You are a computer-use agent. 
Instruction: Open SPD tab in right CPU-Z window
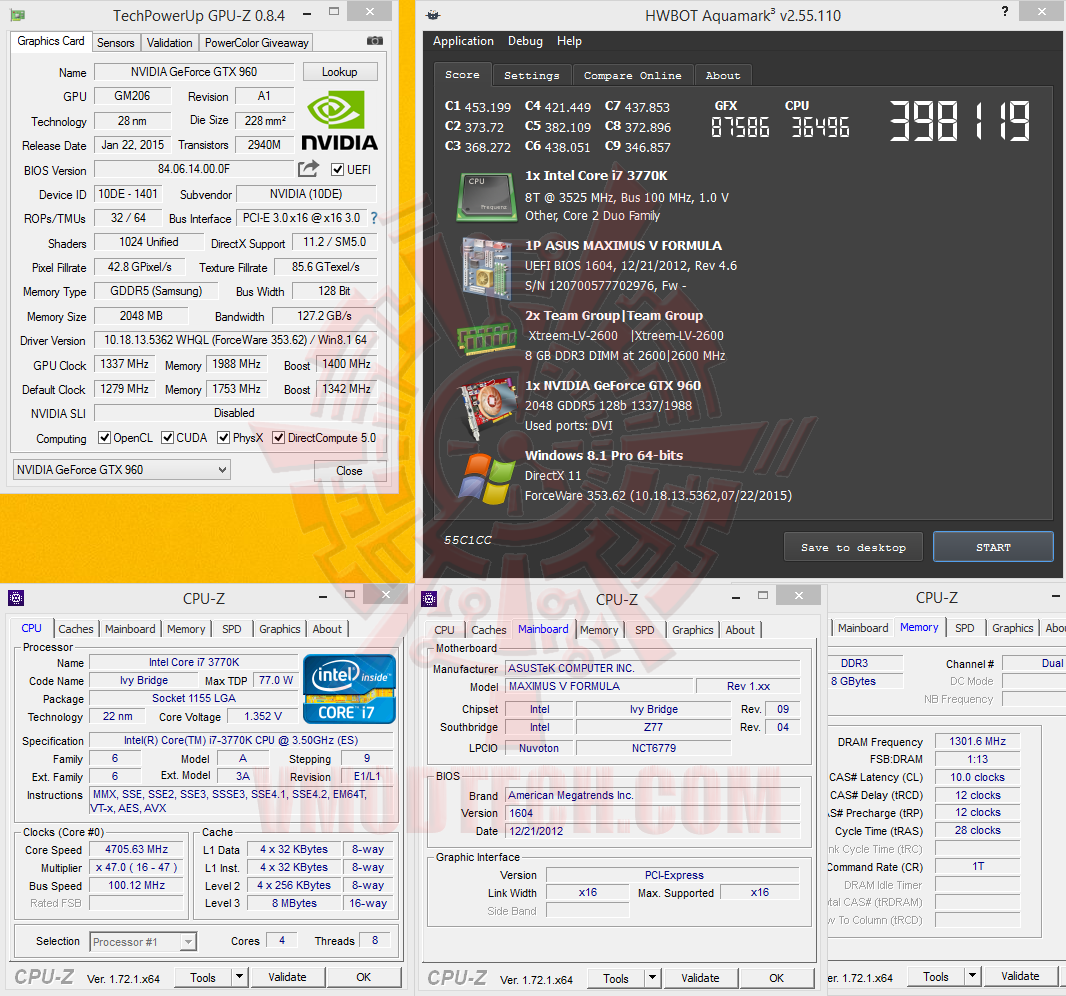point(965,628)
